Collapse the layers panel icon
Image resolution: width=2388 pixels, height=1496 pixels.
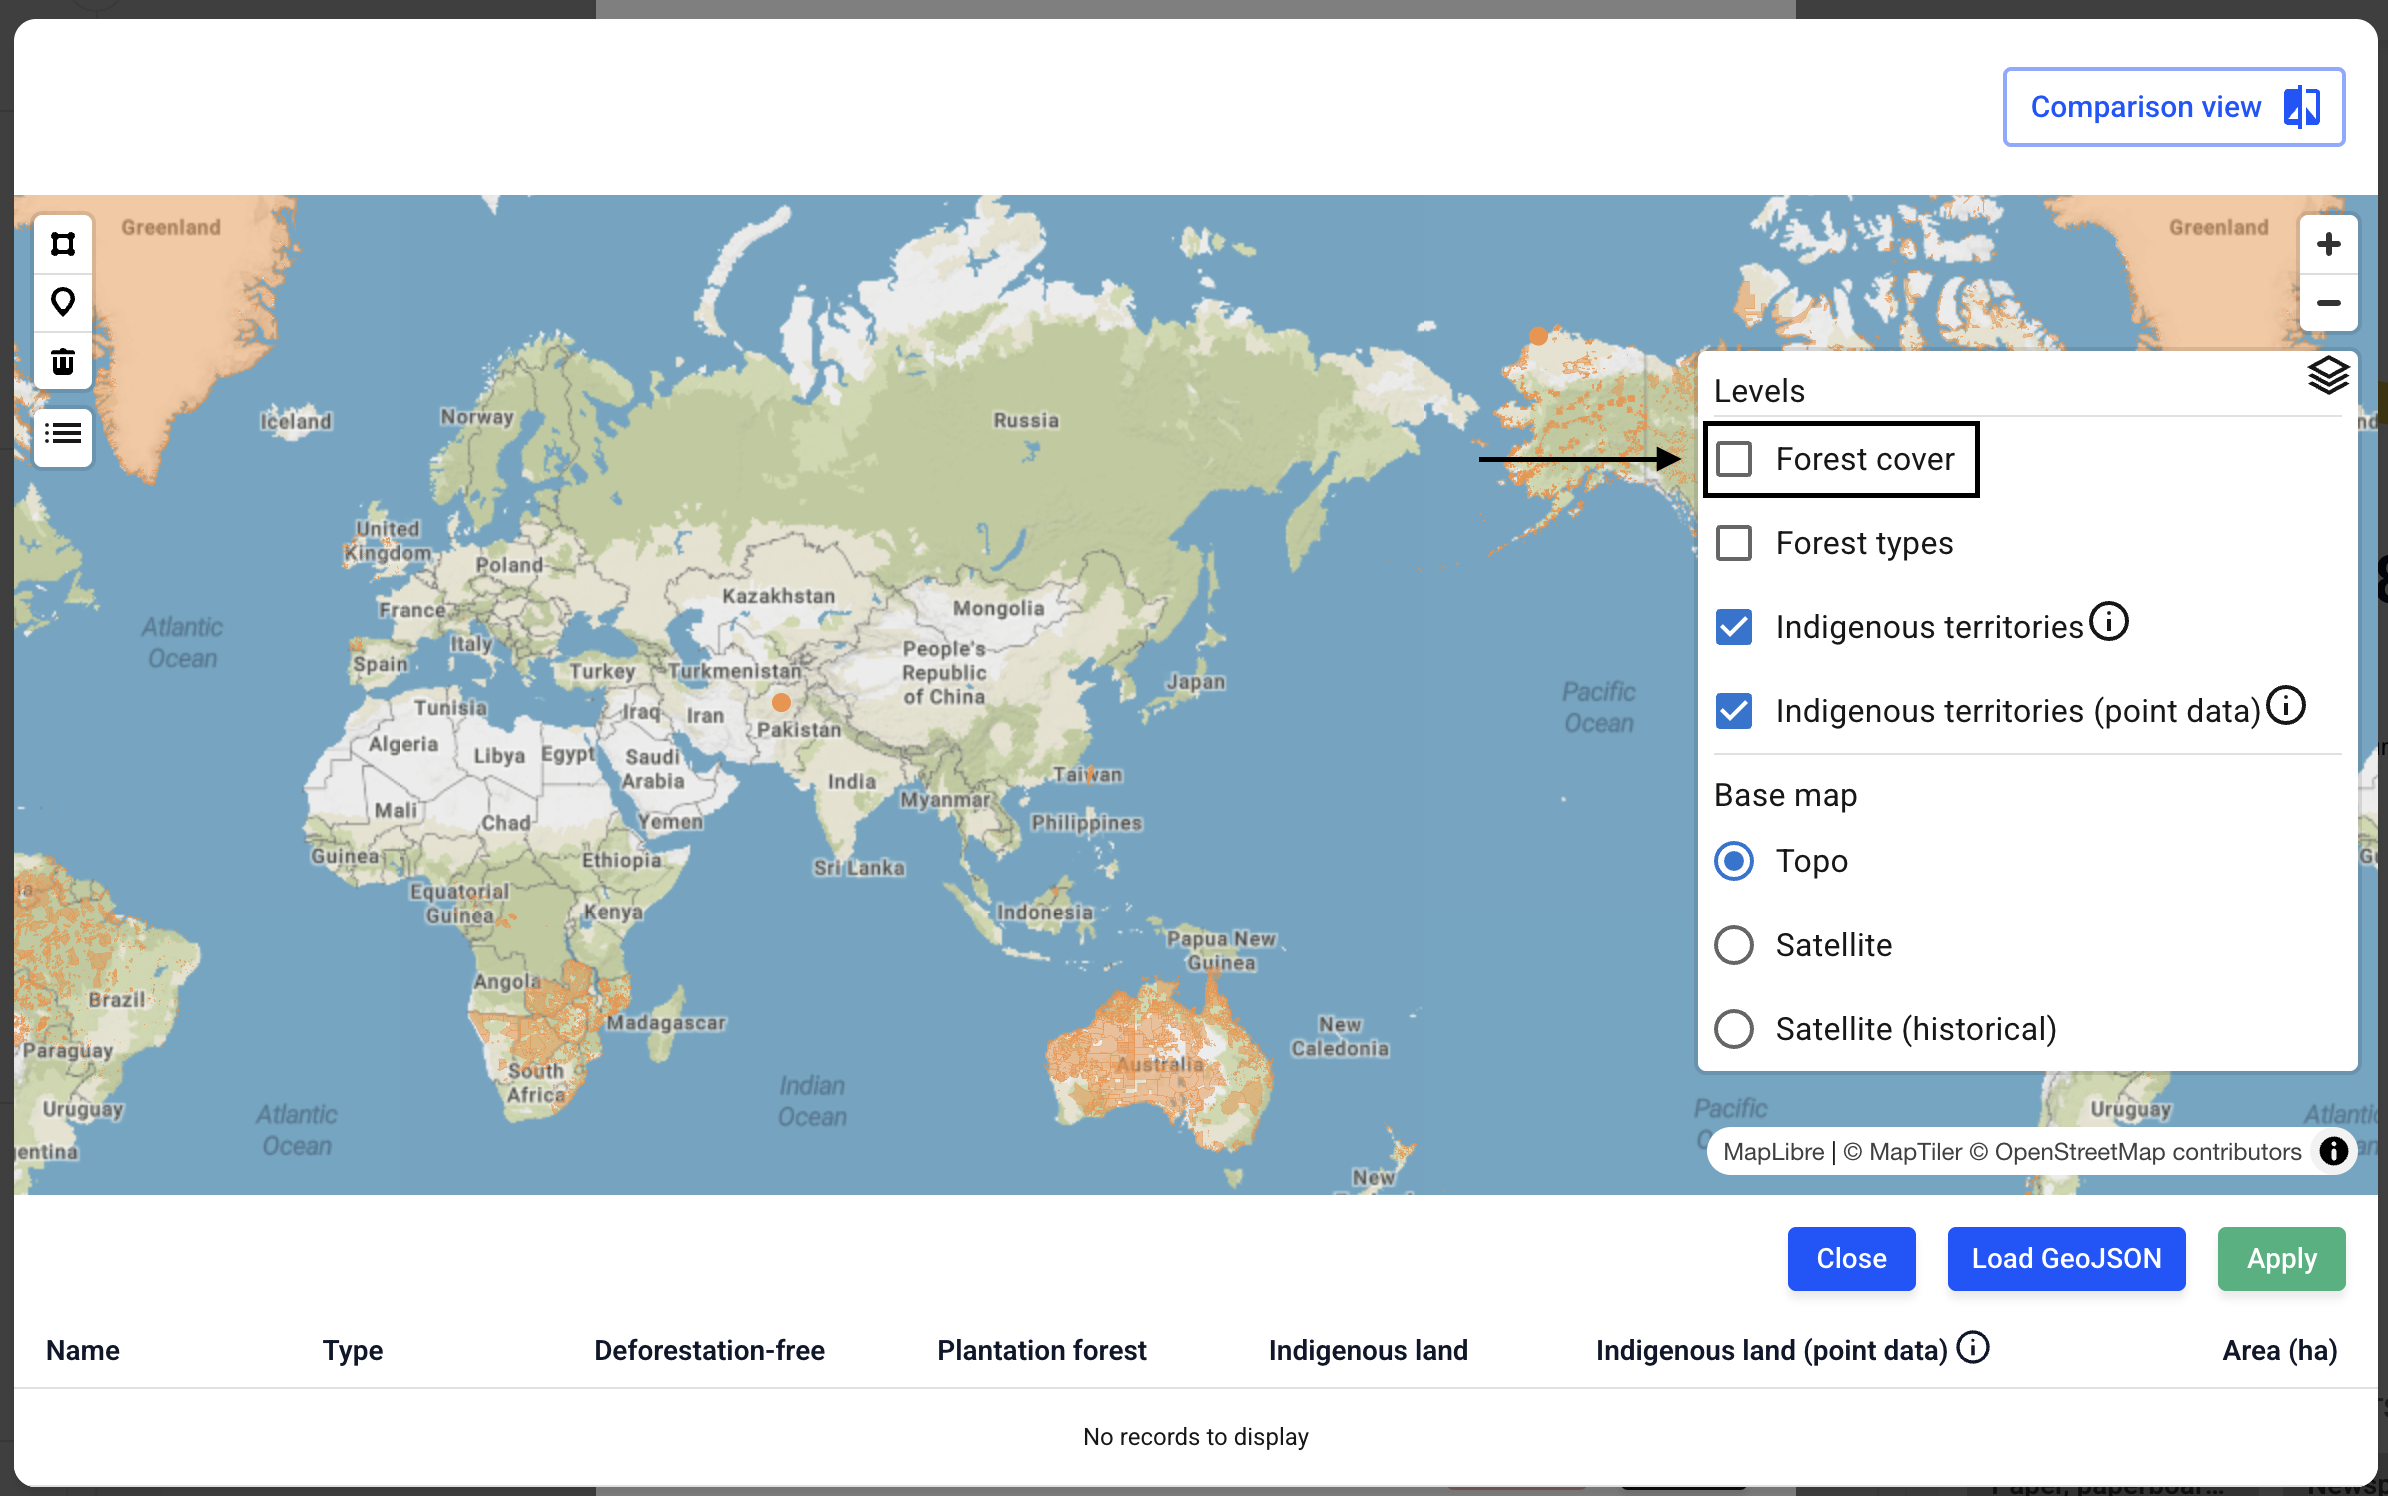pos(2328,376)
